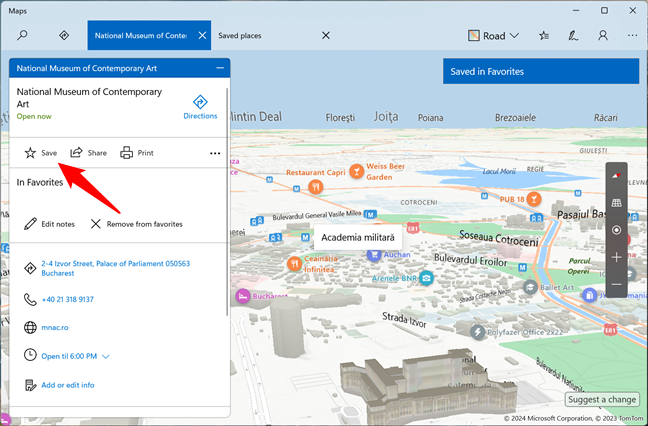
Task: Click the website globe icon
Action: (30, 327)
